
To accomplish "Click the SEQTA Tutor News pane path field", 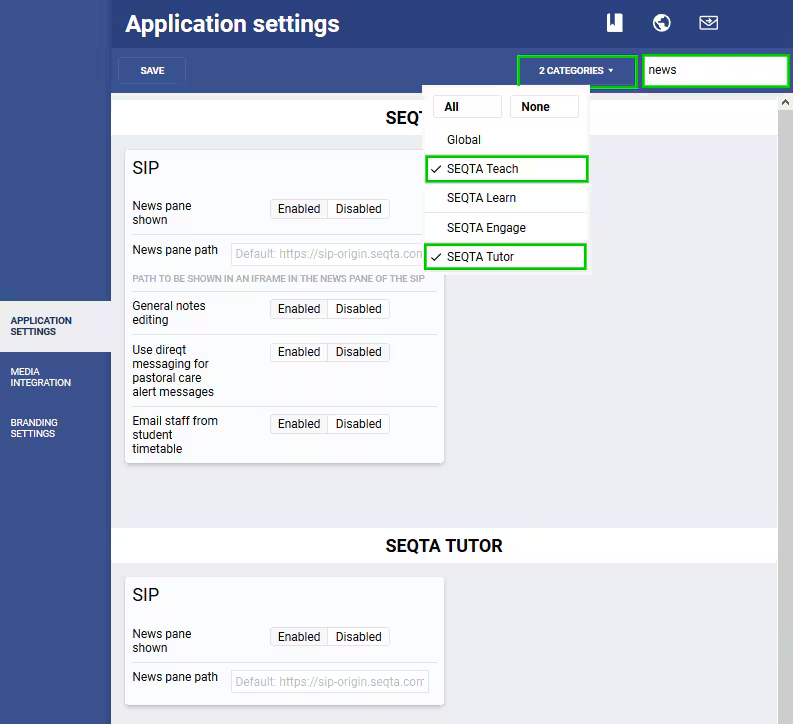I will [330, 682].
